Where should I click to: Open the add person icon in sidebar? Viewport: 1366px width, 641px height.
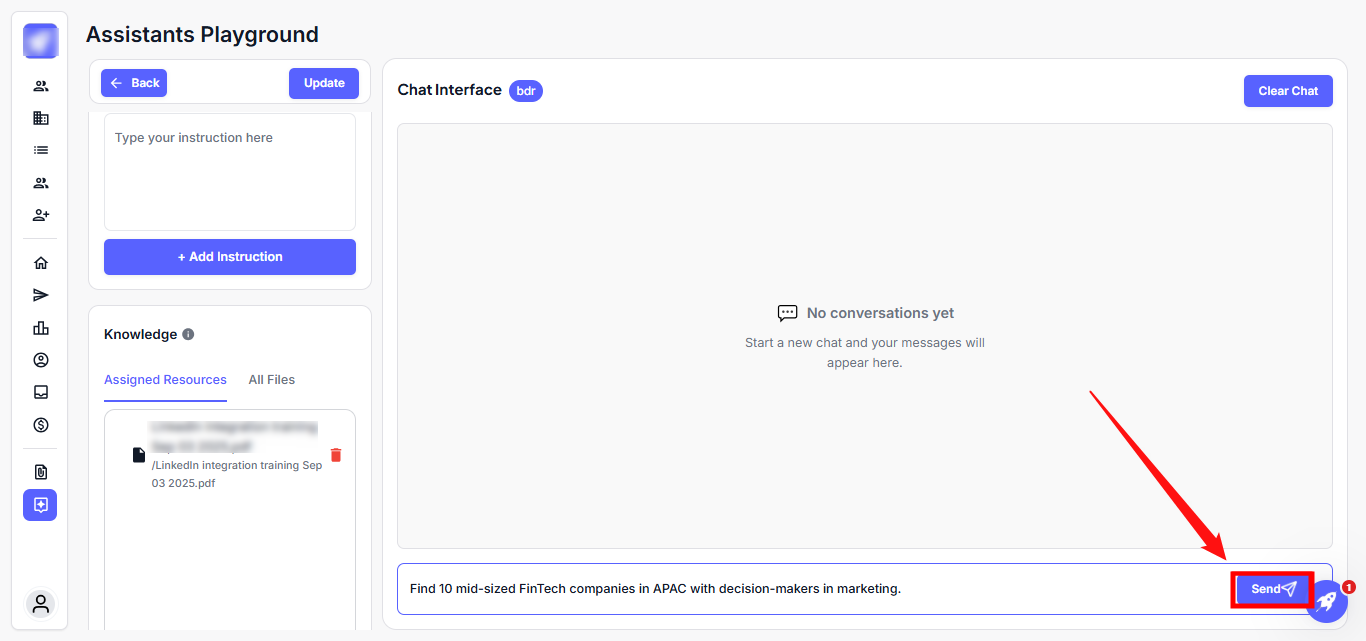click(40, 215)
